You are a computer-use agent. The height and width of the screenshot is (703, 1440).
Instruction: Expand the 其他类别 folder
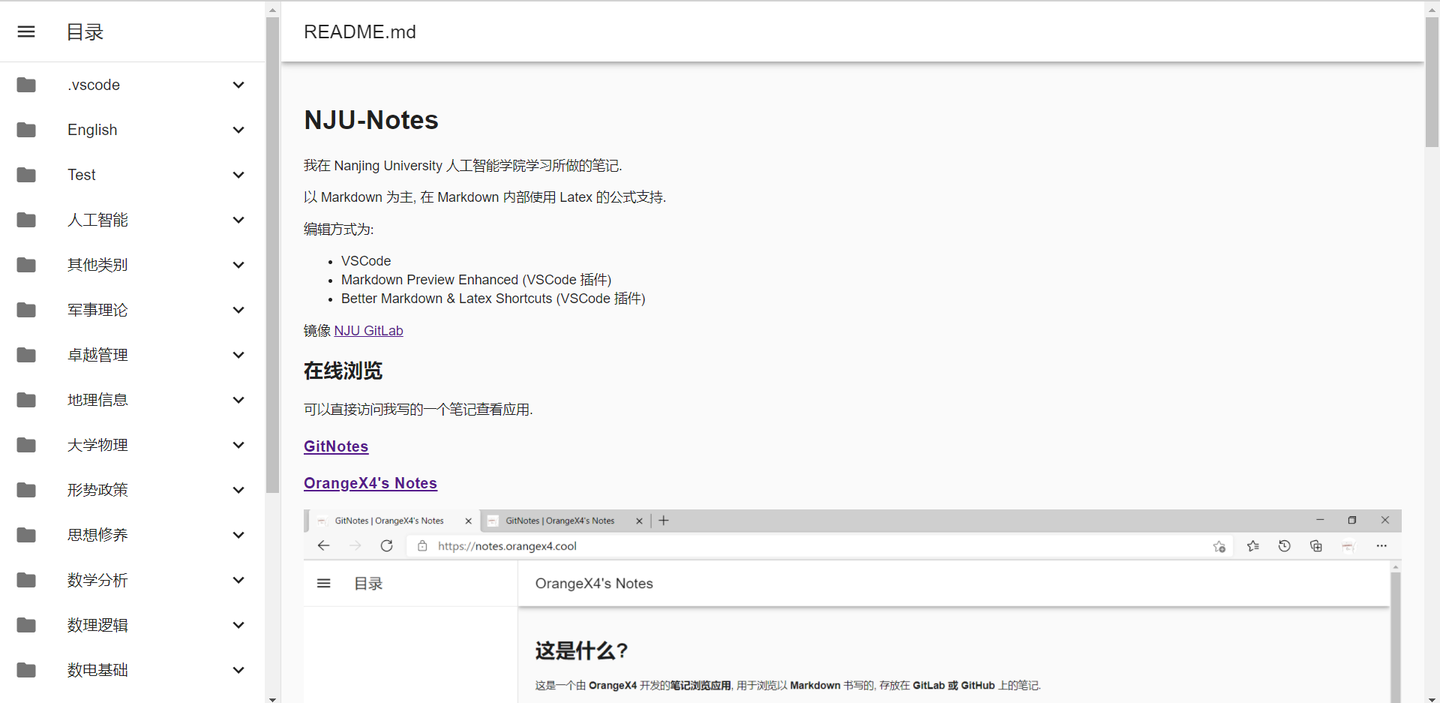coord(238,264)
